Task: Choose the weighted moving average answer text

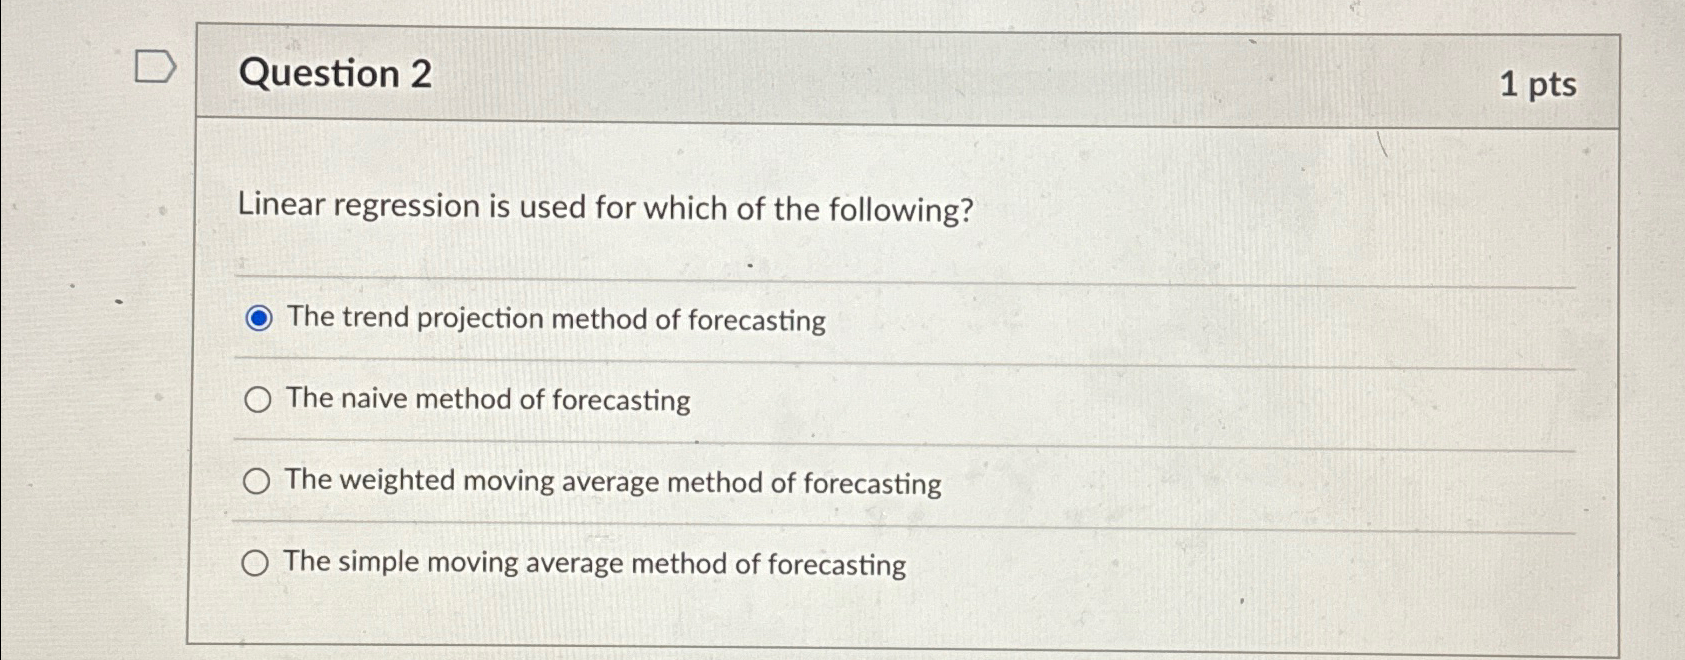Action: tap(611, 481)
